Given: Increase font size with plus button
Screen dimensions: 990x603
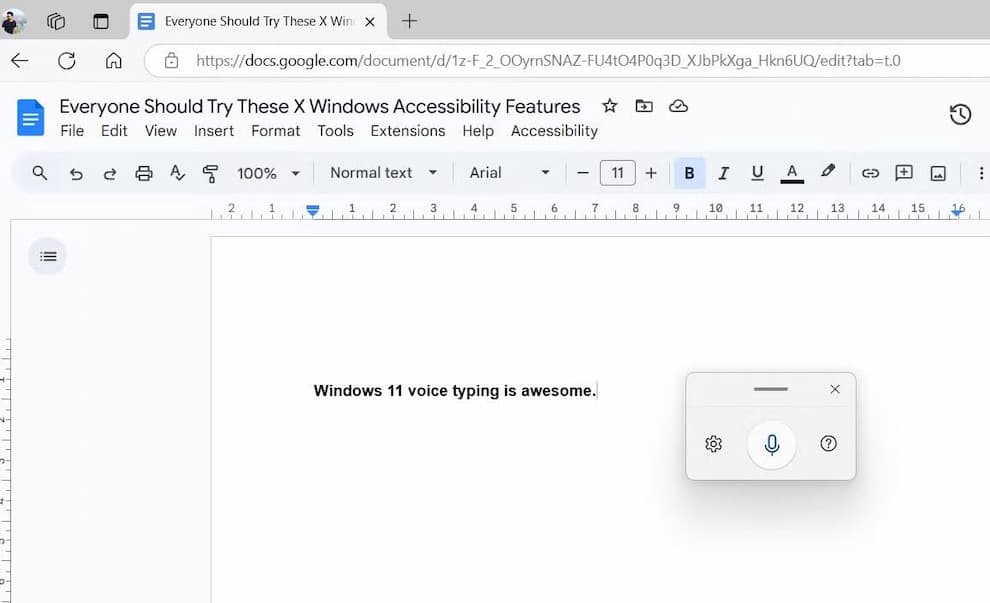Looking at the screenshot, I should point(651,173).
